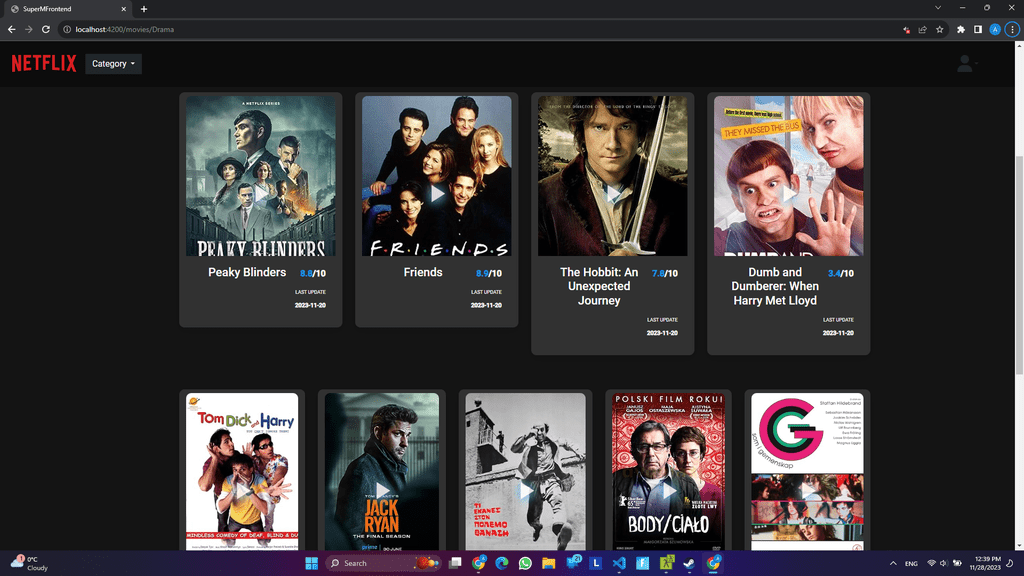Click "Dumb and Dumberer: When Harry Met Lloyd" title
Screen dimensions: 1024x576
[775, 286]
